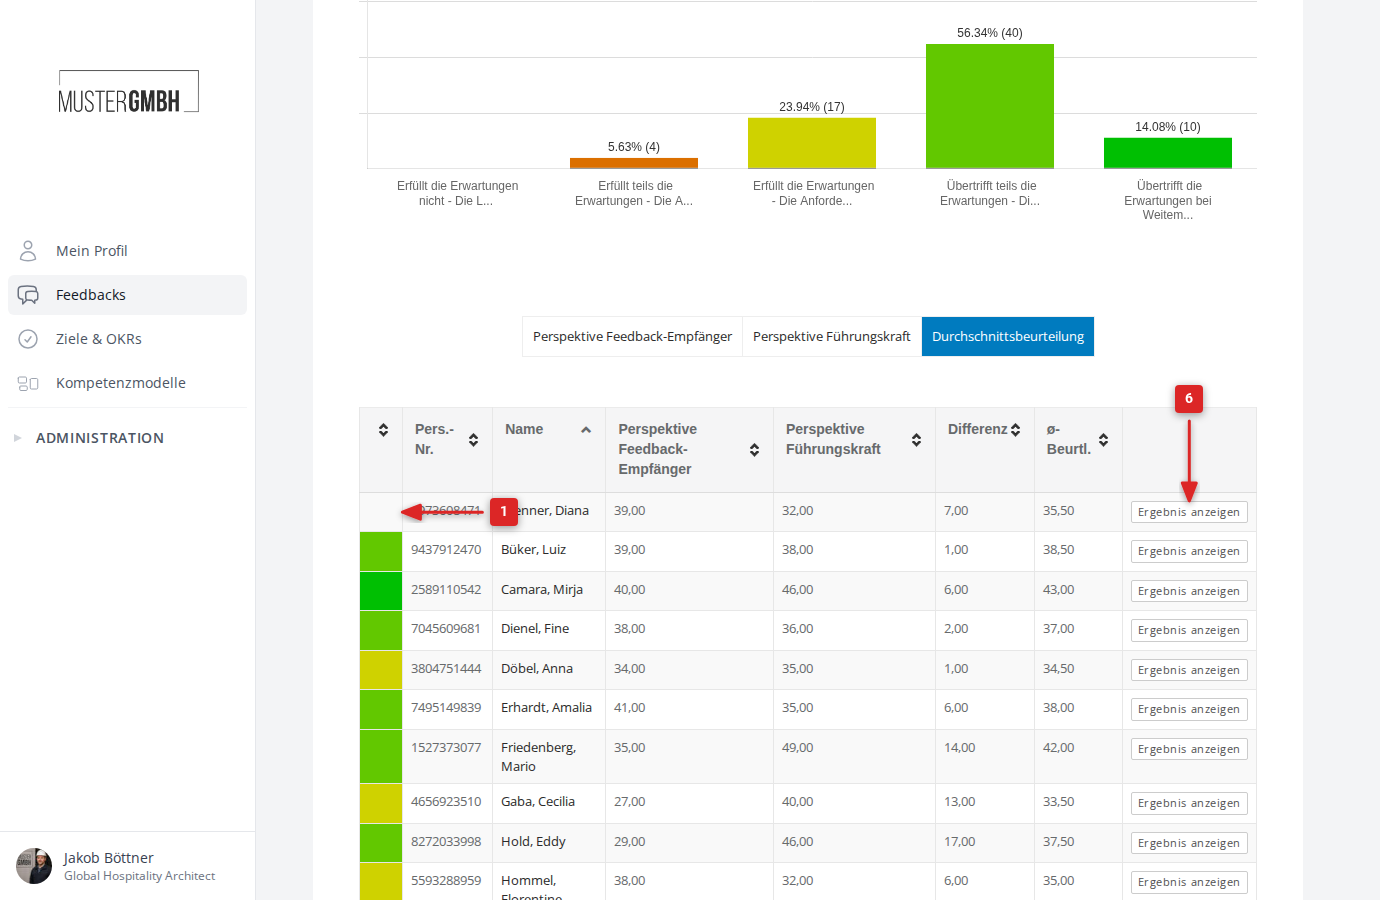
Task: Click Differenz value 17,00 for Hold, Eddy
Action: tap(960, 842)
